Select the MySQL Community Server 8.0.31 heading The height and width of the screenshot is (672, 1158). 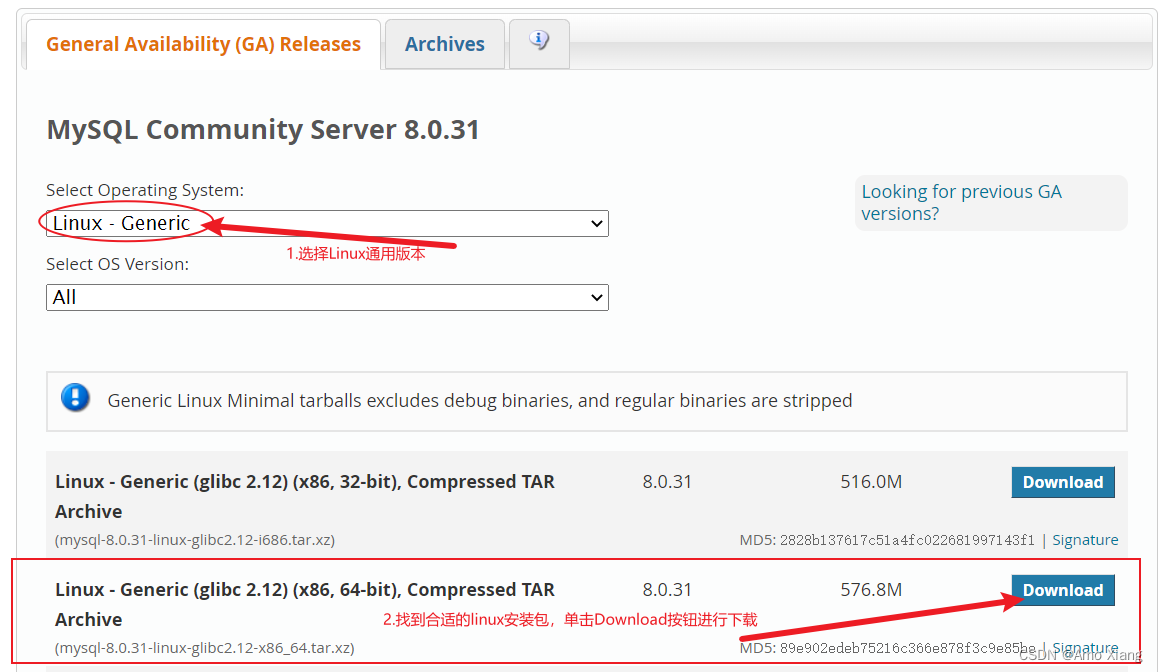(263, 129)
